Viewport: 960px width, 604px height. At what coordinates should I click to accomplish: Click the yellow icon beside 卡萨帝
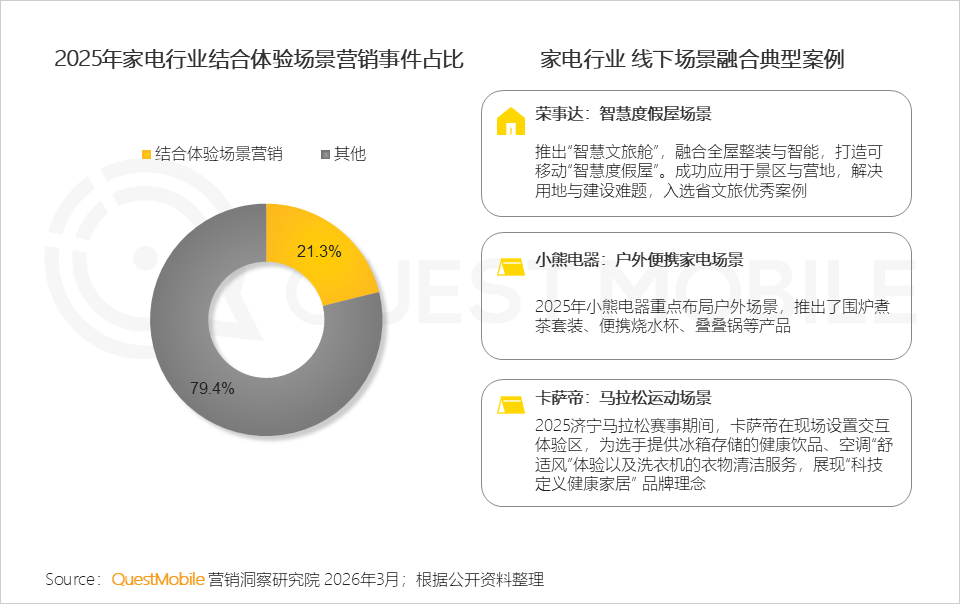pyautogui.click(x=511, y=404)
